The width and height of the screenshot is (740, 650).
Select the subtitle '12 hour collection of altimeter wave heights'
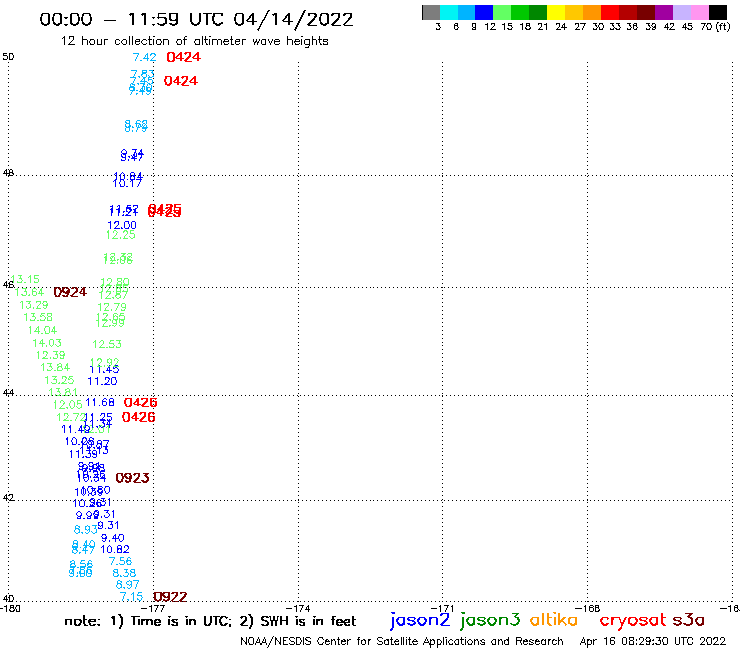point(194,41)
